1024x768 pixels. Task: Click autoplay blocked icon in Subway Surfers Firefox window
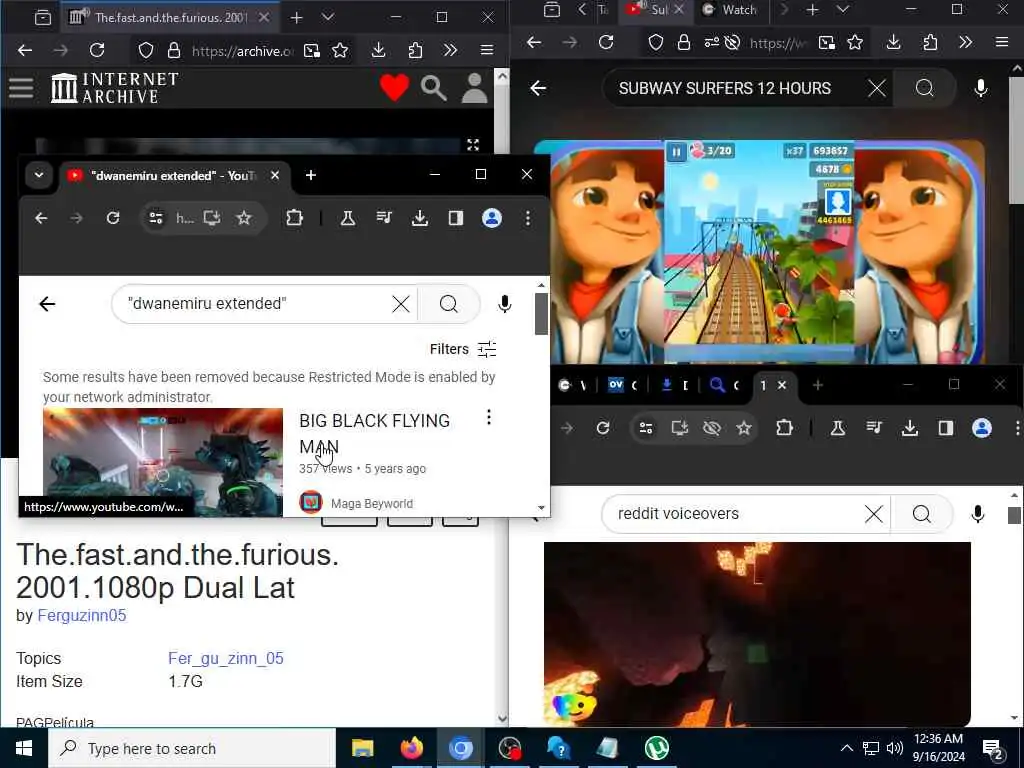[x=733, y=43]
